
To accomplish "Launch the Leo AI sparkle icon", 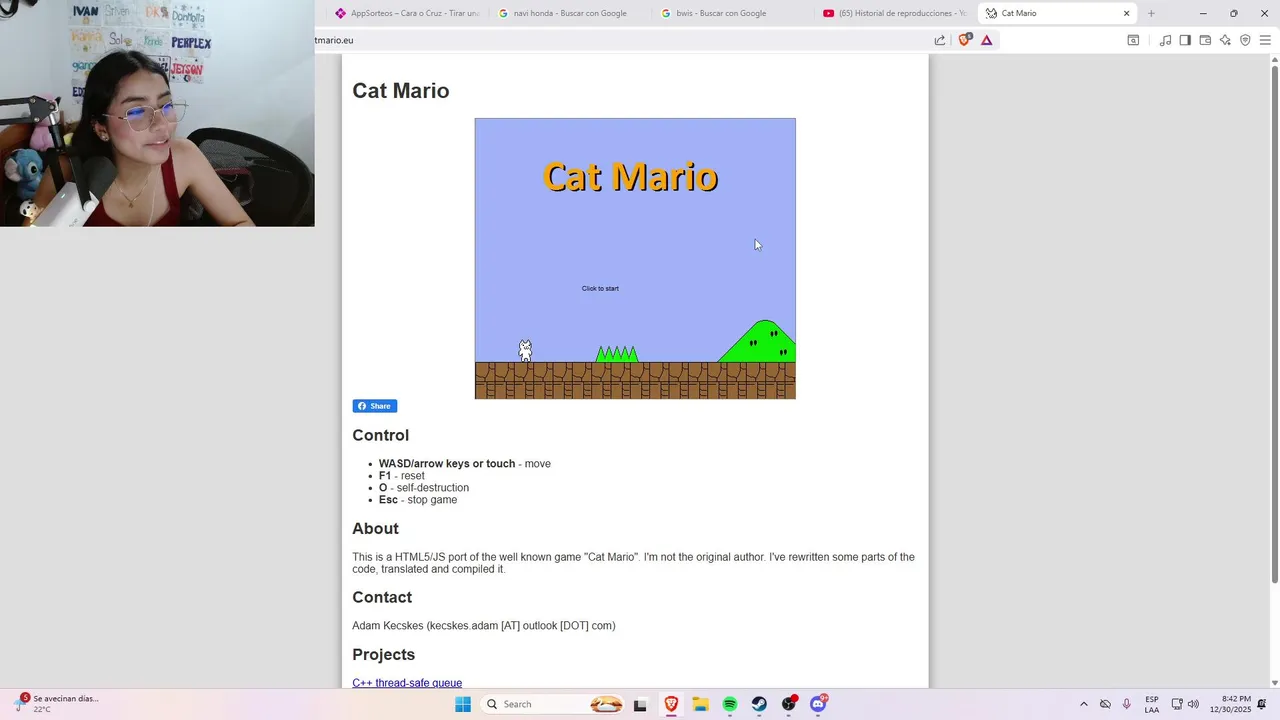I will click(x=1225, y=40).
